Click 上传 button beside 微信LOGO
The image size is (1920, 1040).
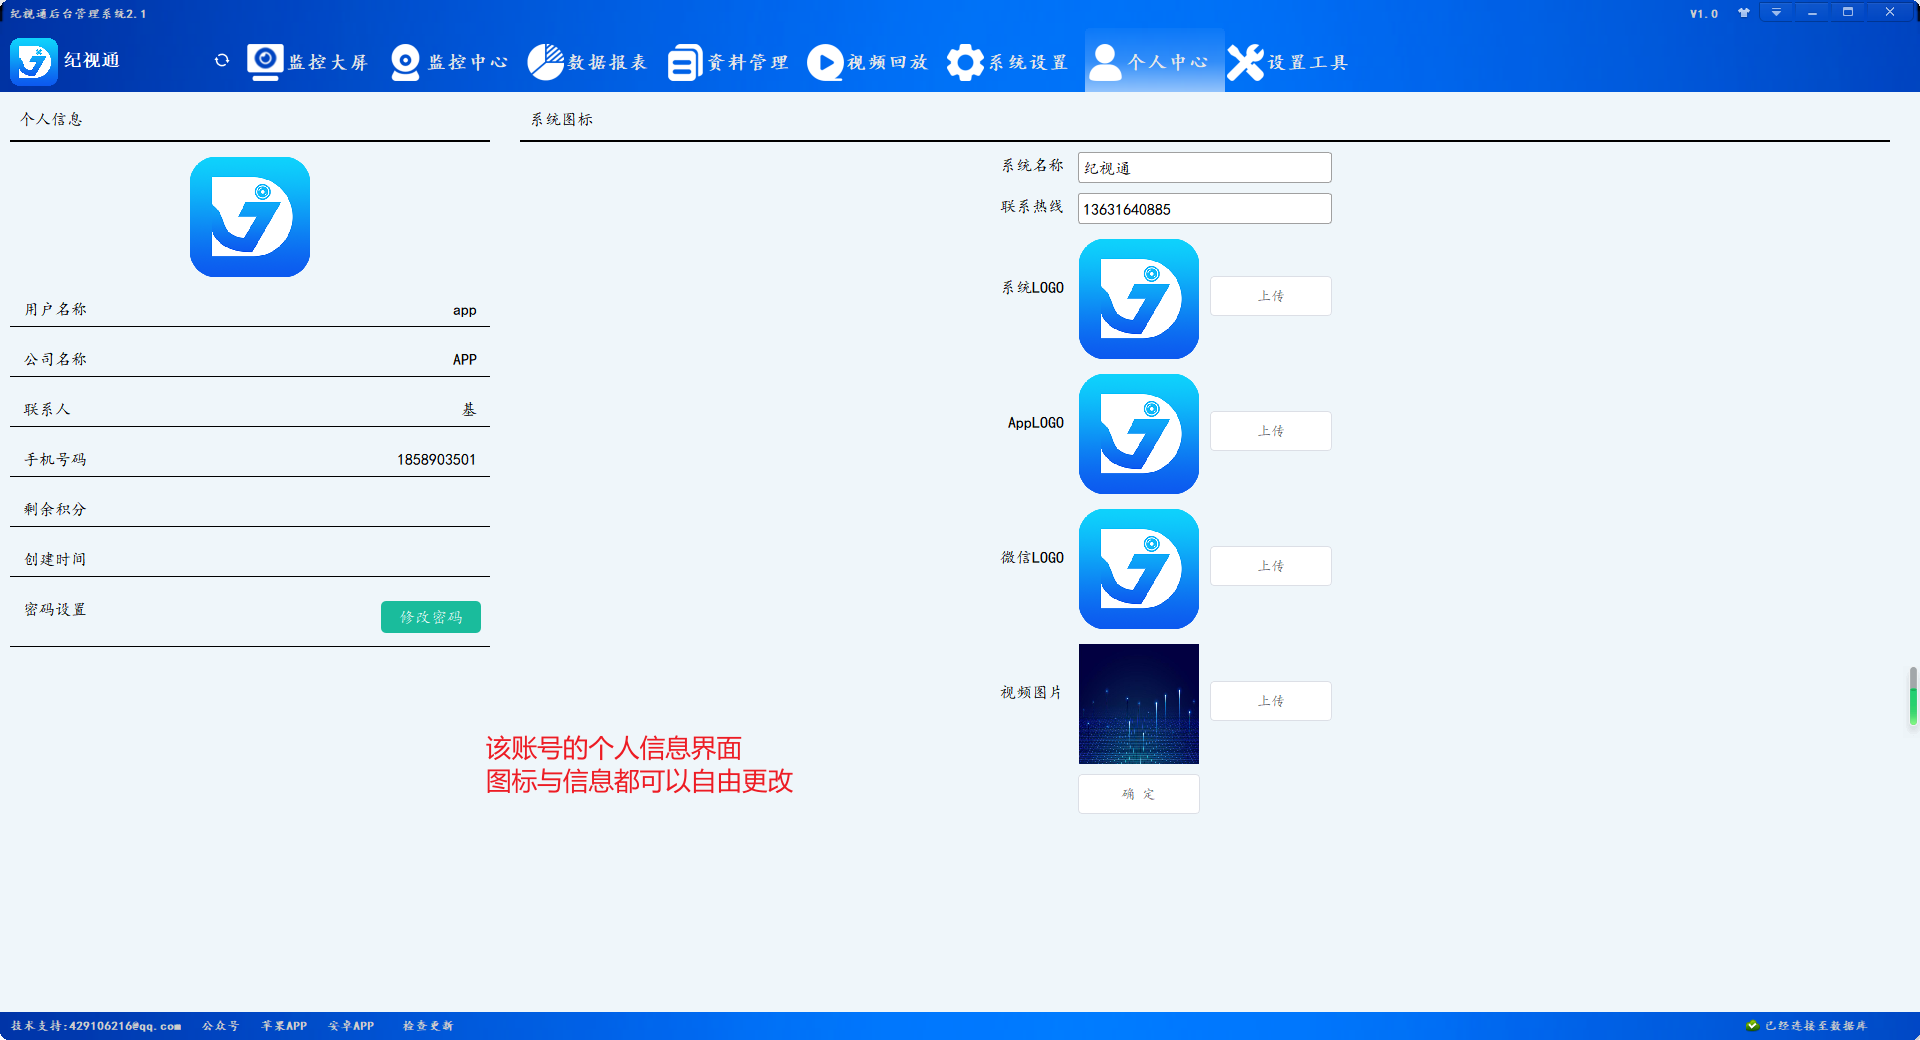pos(1270,566)
